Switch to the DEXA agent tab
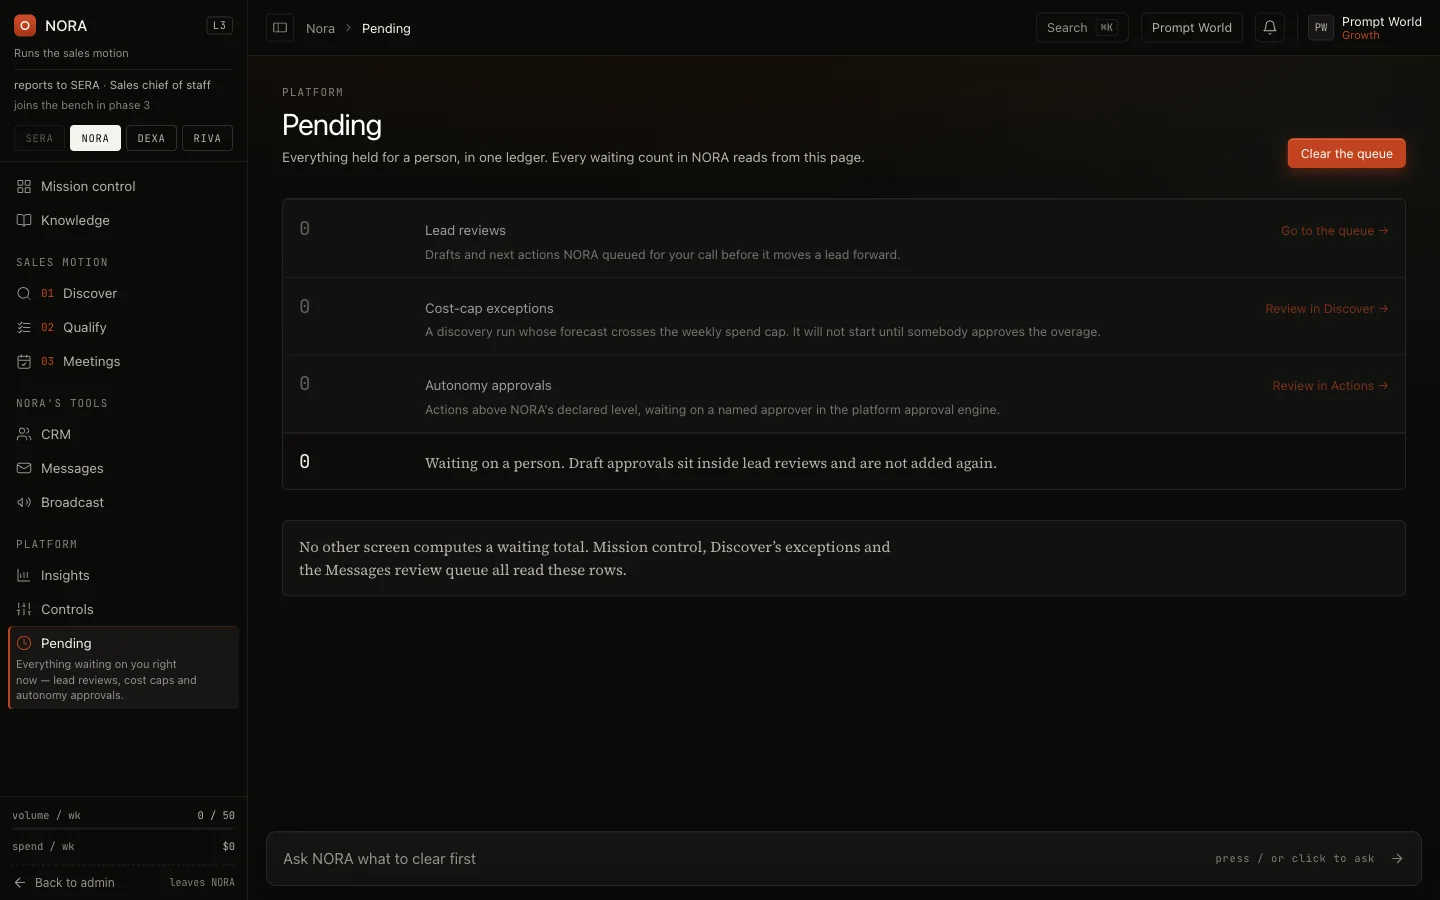Viewport: 1440px width, 900px height. click(151, 138)
